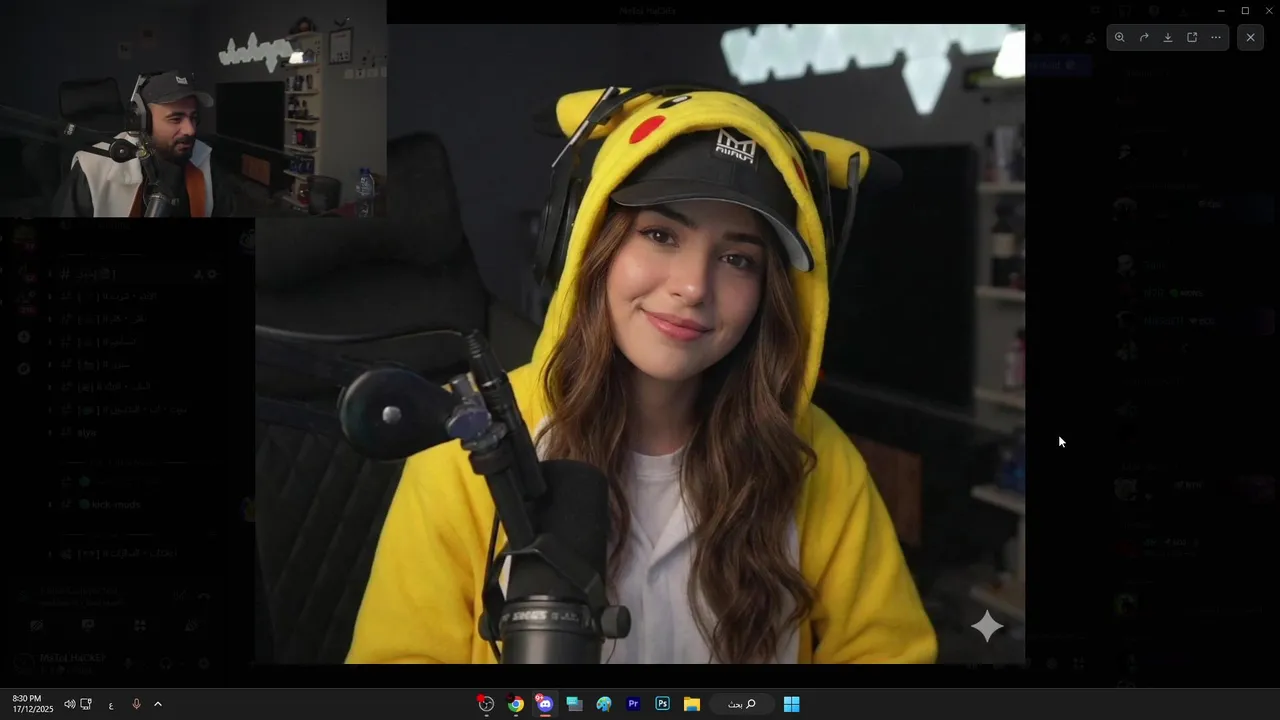Viewport: 1280px width, 720px height.
Task: Open the network tray icon
Action: point(86,704)
